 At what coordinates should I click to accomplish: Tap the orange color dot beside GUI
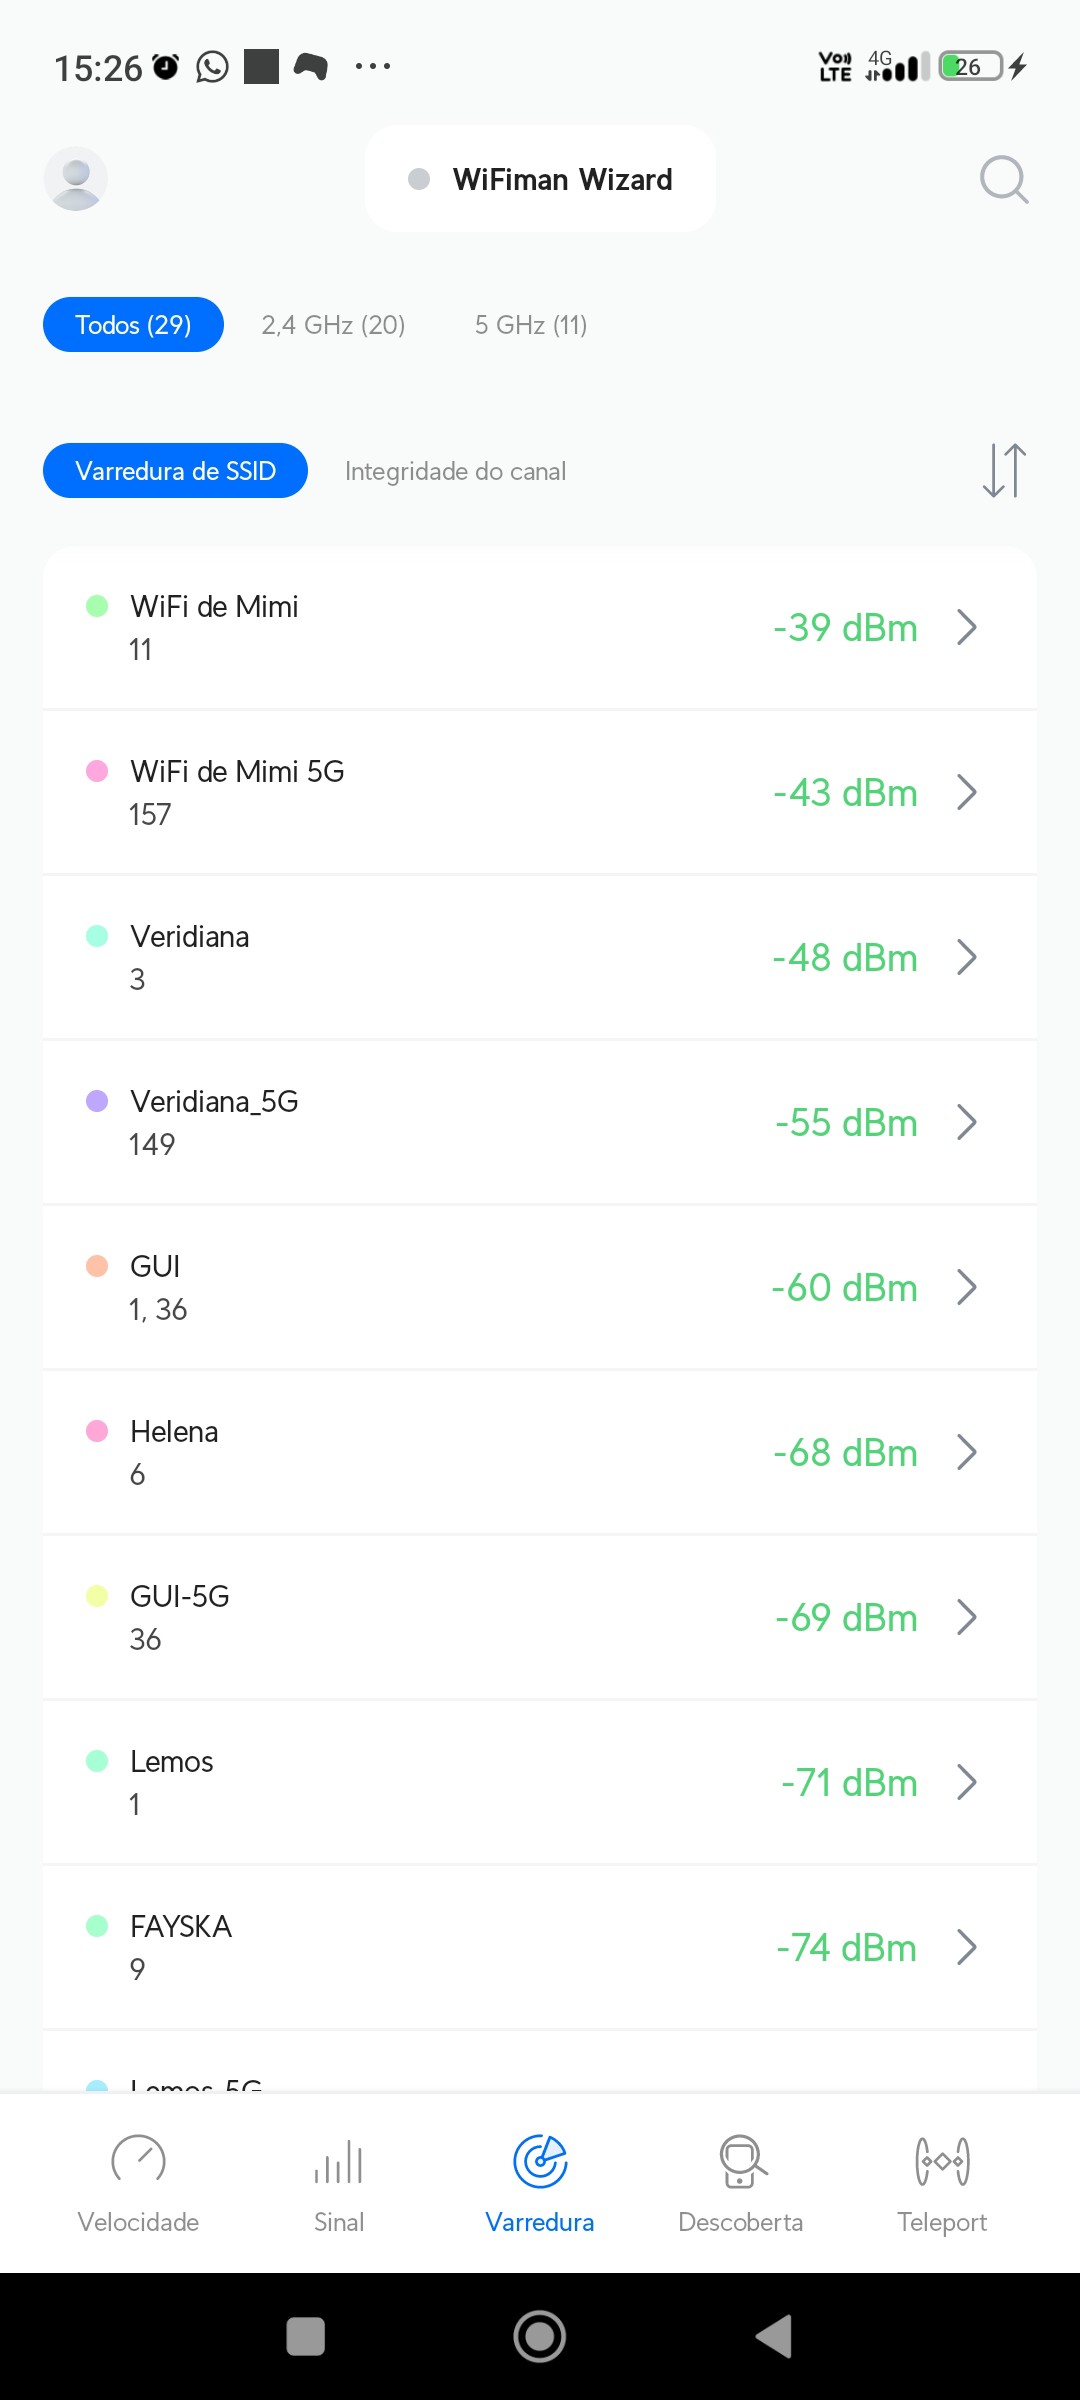click(x=97, y=1266)
